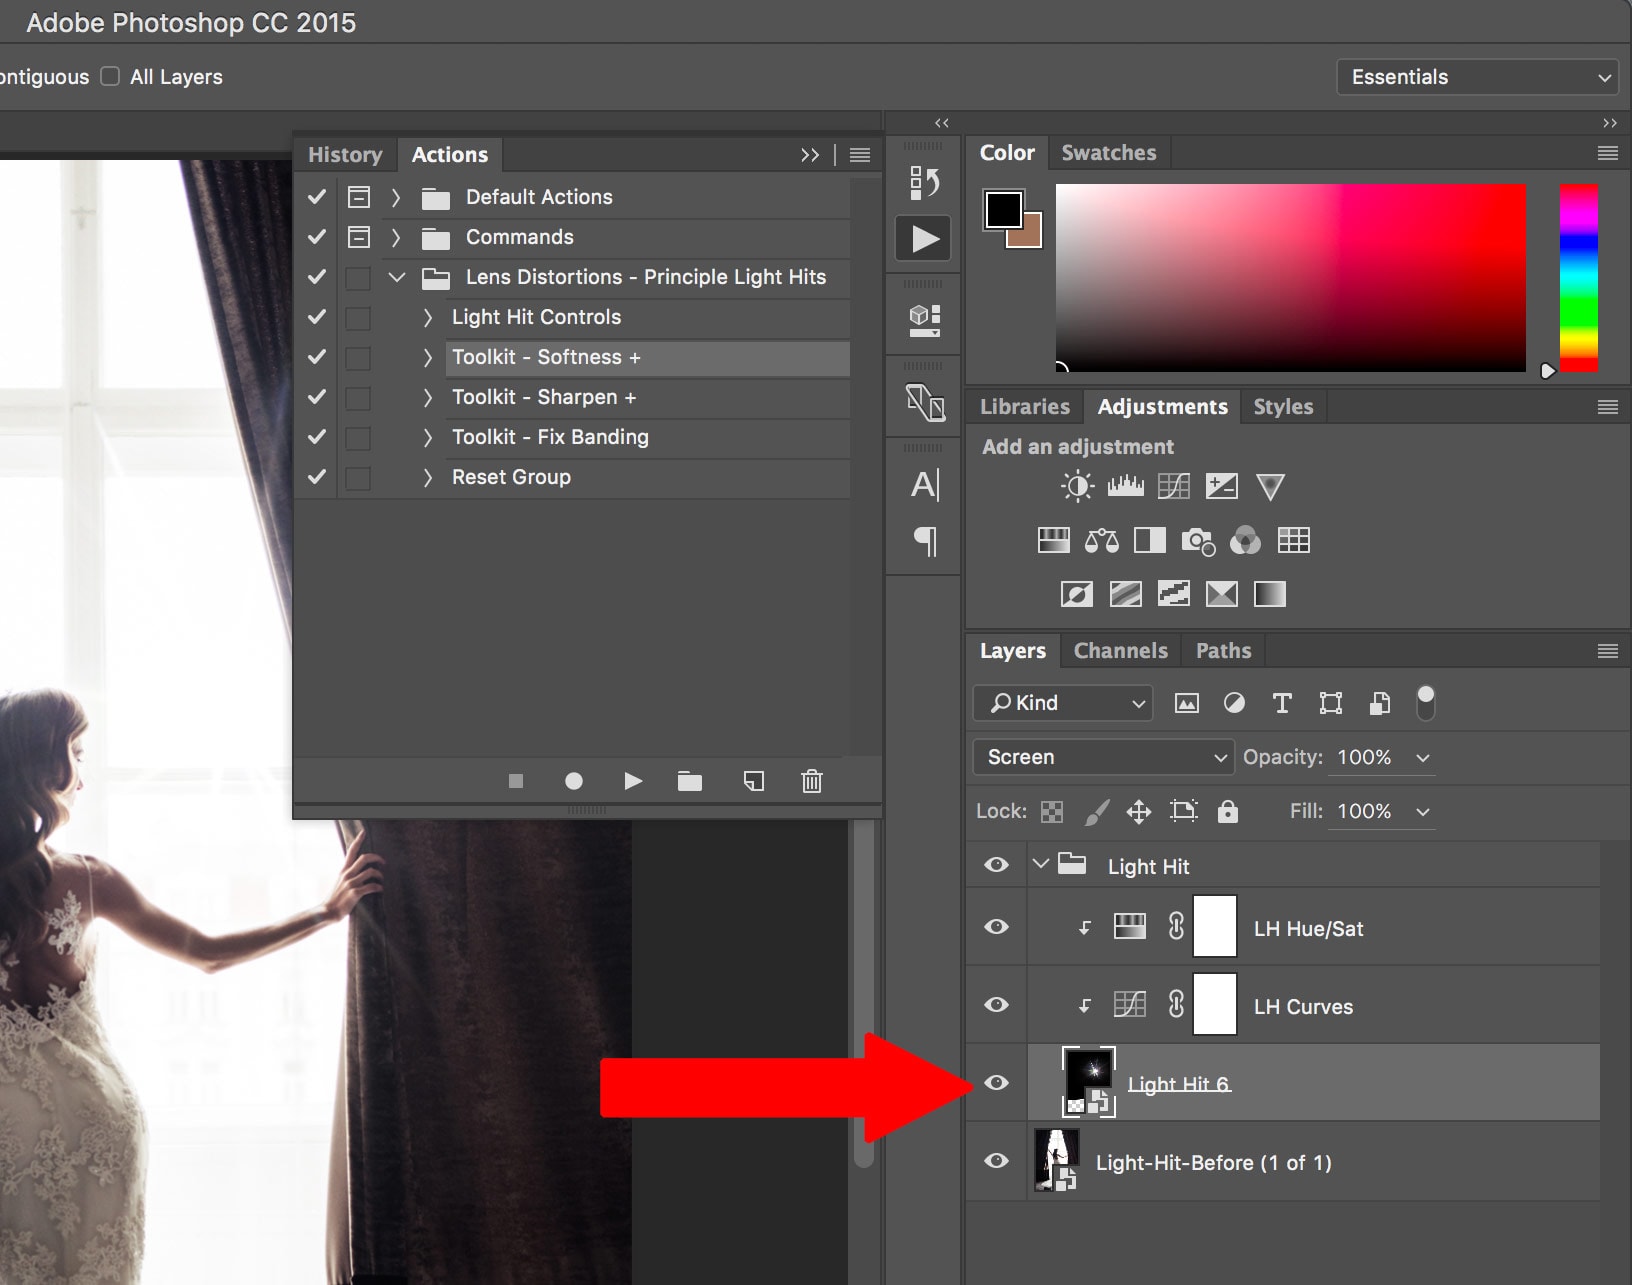Add a Curves adjustment

[1173, 487]
